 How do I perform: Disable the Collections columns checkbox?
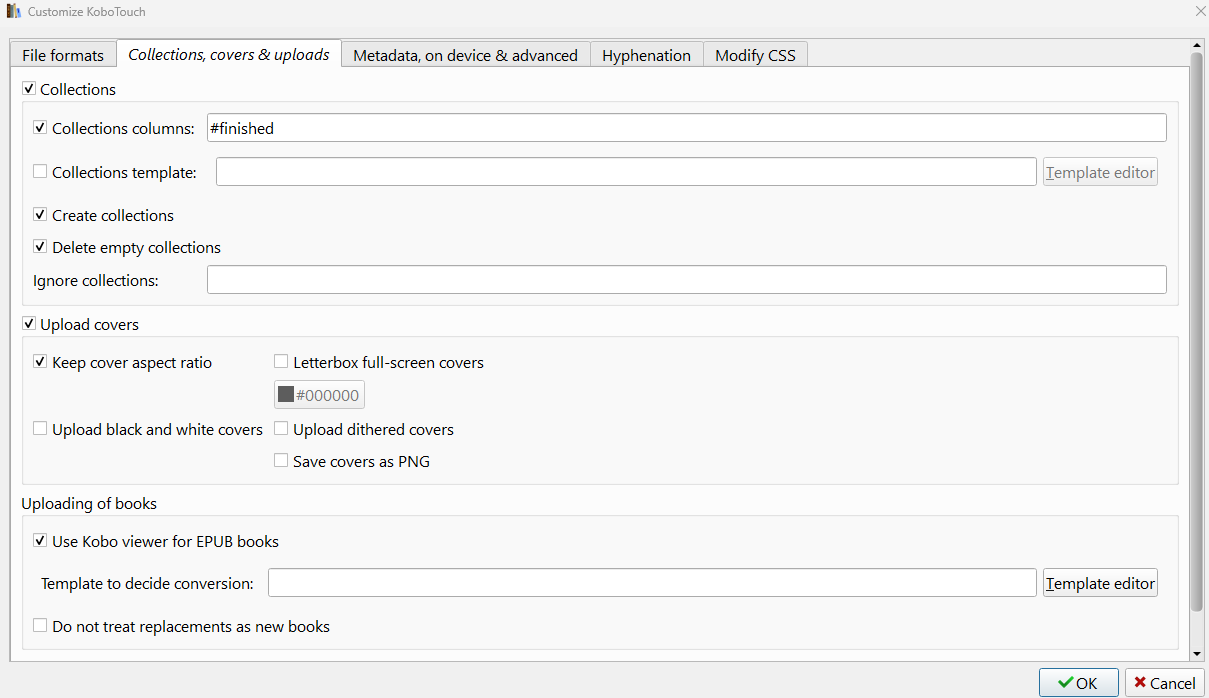click(x=40, y=128)
